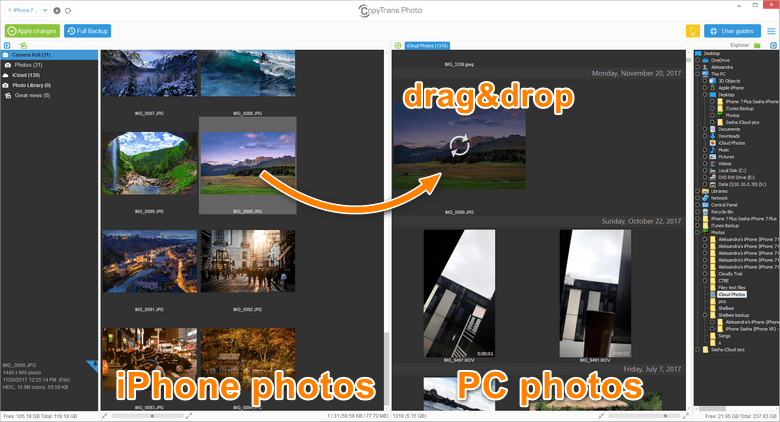
Task: Click the eject device icon beside the device selector
Action: point(57,10)
